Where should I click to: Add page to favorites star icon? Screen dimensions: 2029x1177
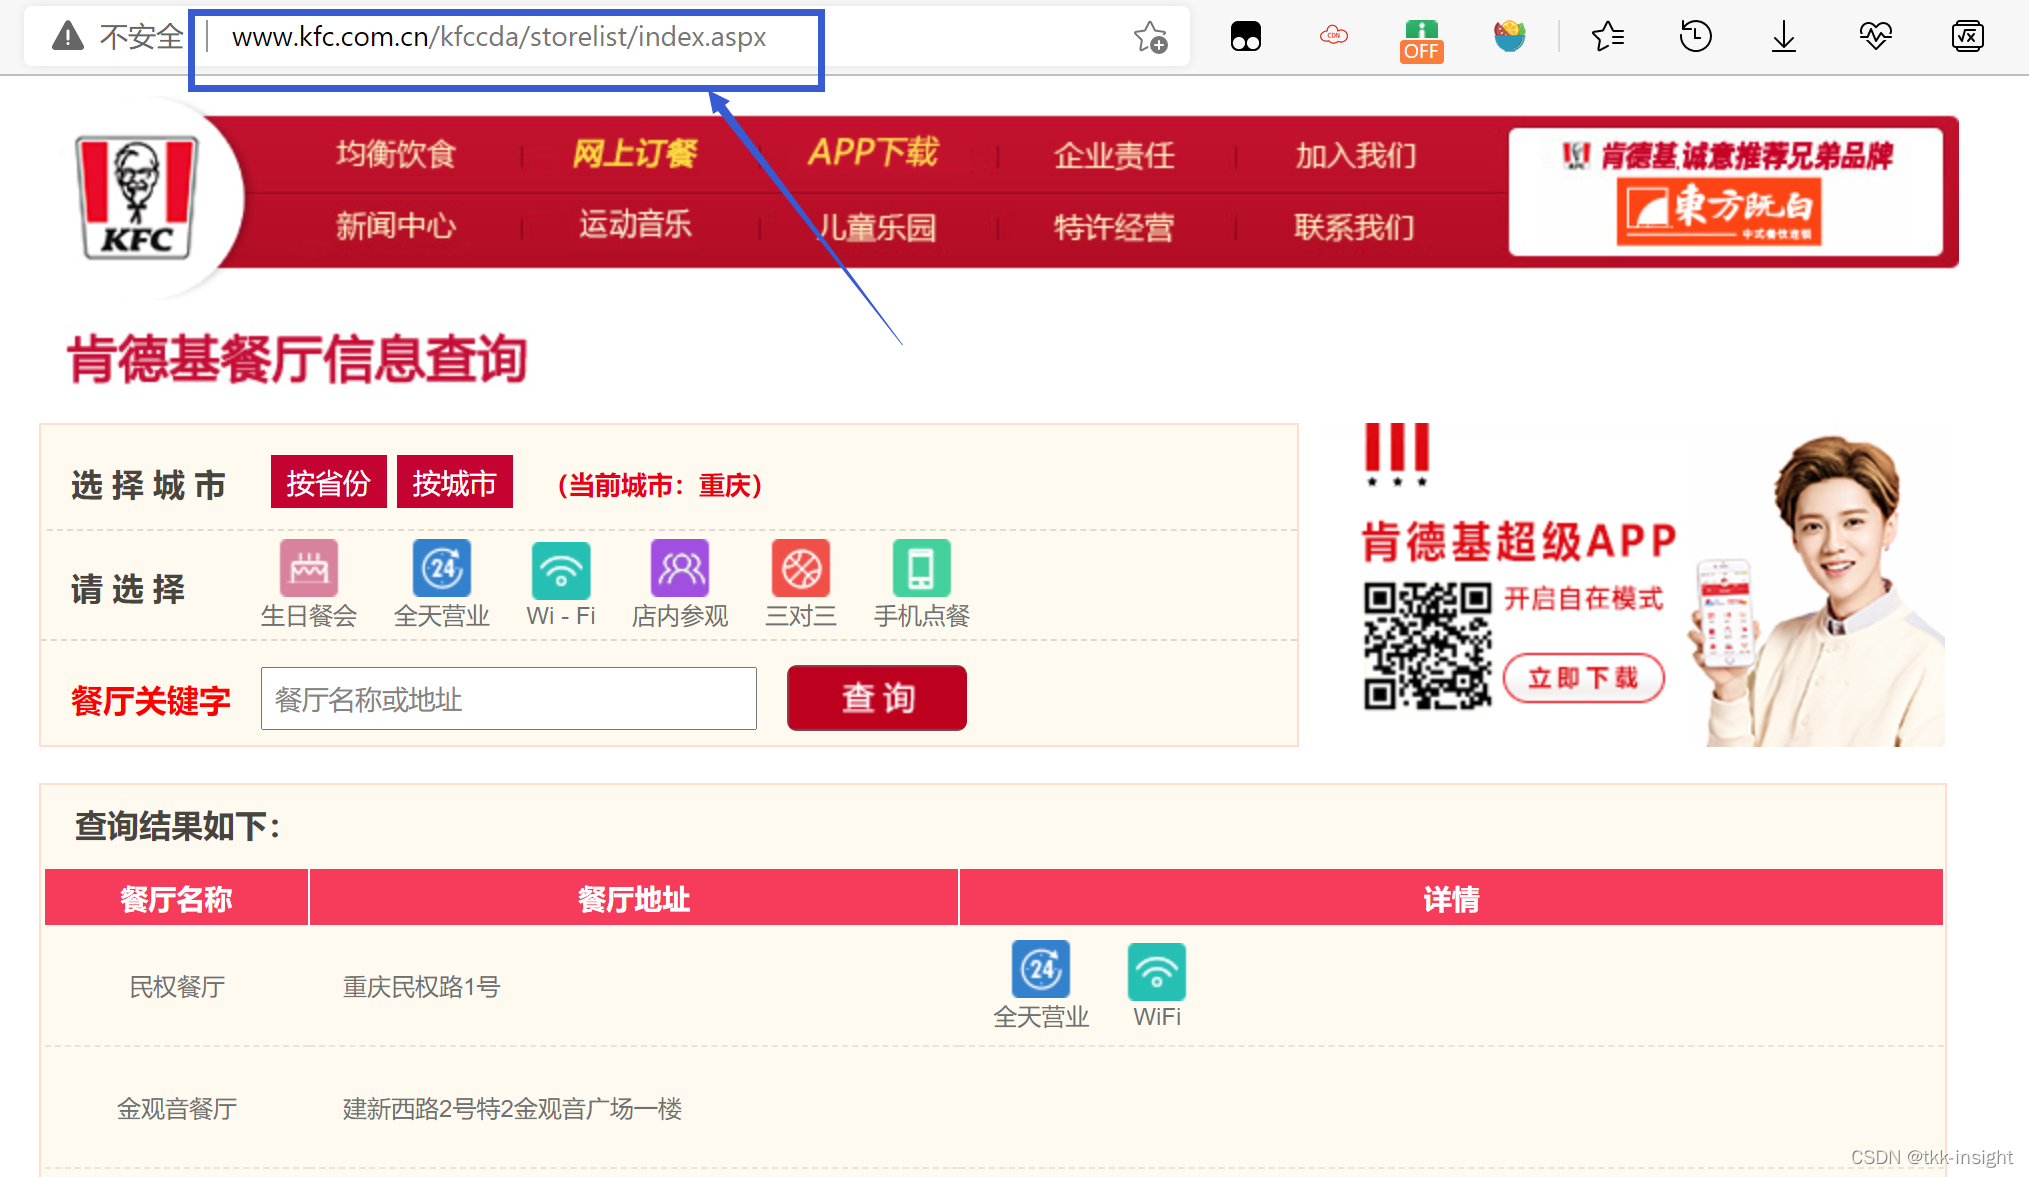coord(1150,38)
